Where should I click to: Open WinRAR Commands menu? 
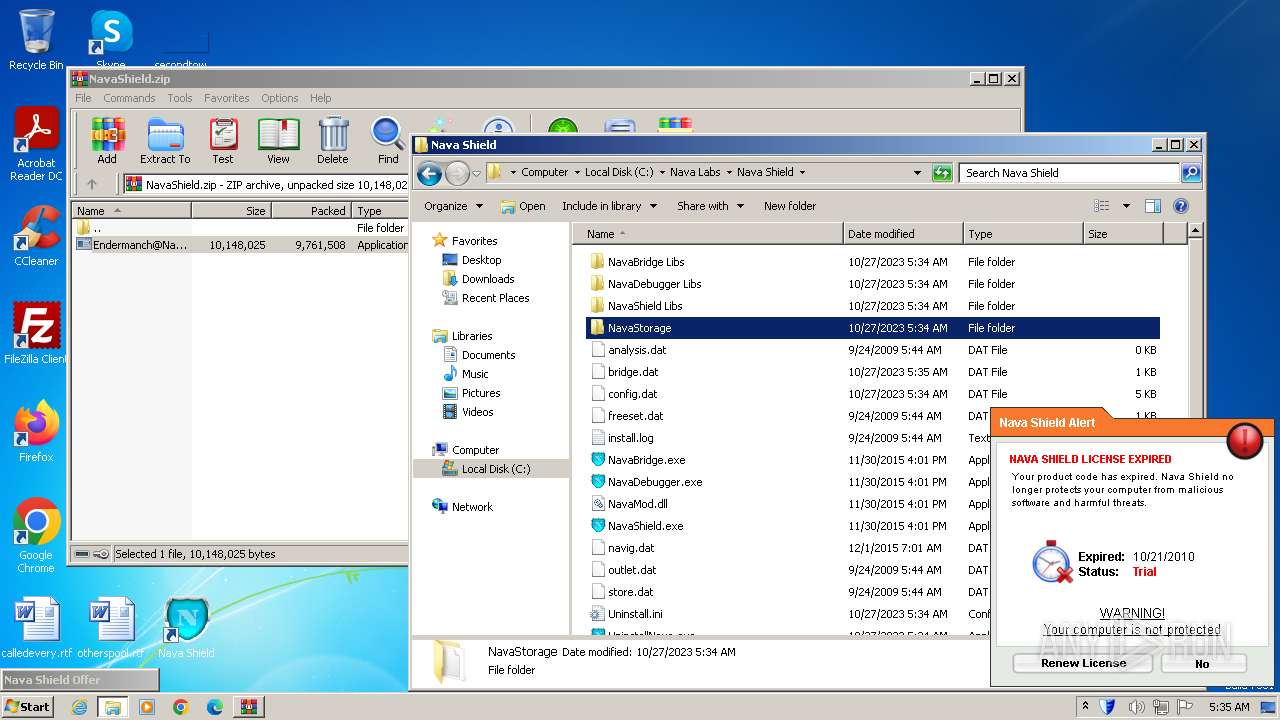point(129,98)
